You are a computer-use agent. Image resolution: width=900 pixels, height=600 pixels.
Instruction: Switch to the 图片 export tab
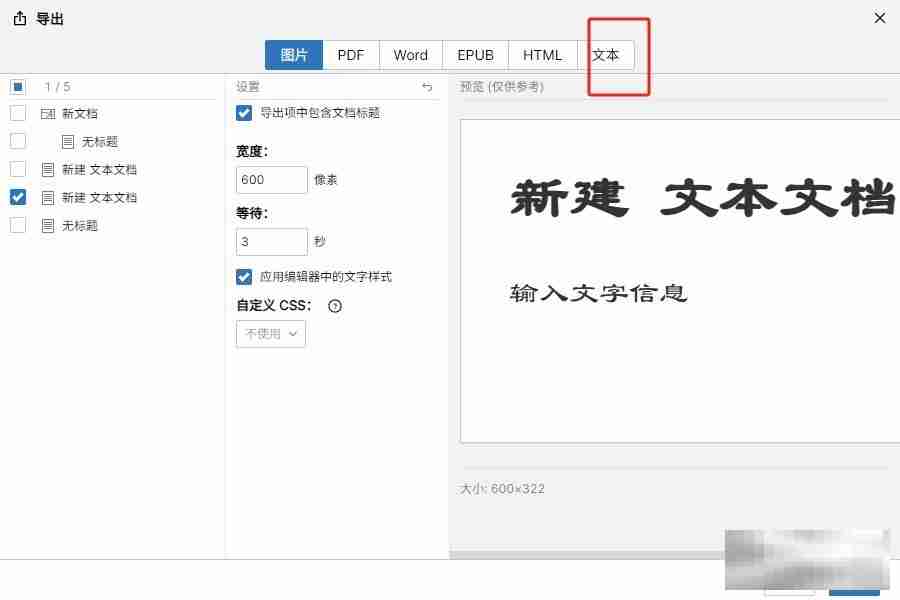point(294,55)
